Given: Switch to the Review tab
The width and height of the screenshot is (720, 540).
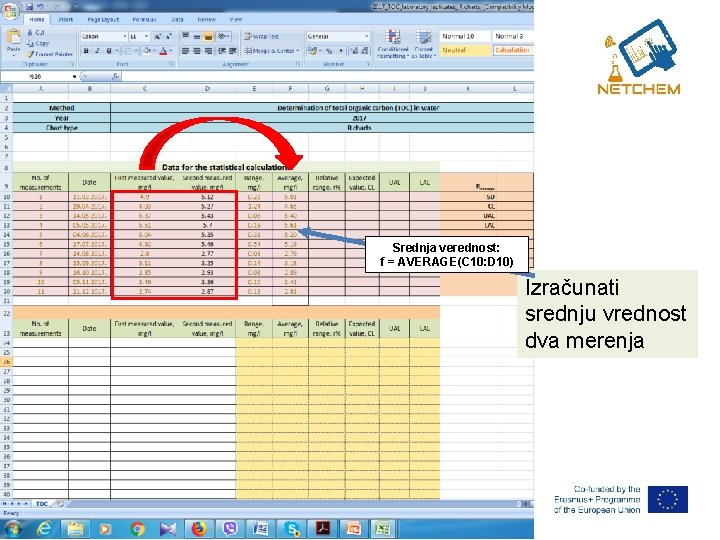Looking at the screenshot, I should [x=206, y=20].
